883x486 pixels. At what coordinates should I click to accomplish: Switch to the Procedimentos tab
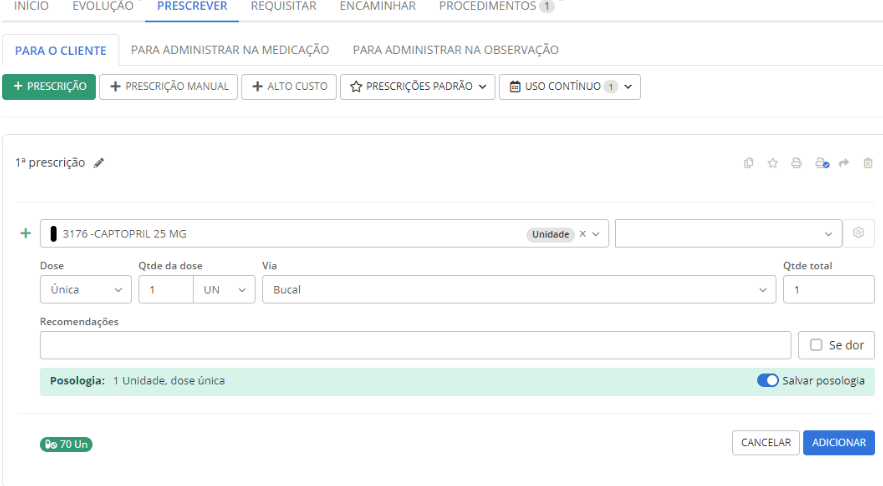click(x=496, y=7)
